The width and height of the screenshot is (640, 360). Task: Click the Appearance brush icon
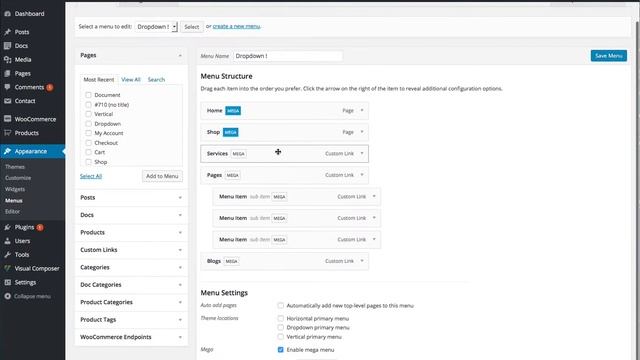pos(7,151)
